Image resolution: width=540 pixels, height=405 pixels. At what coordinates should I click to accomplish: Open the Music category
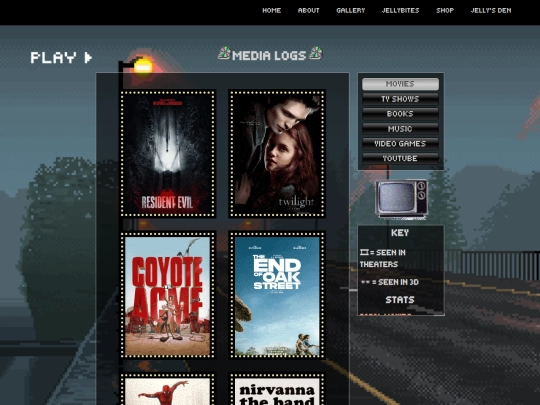pos(400,129)
